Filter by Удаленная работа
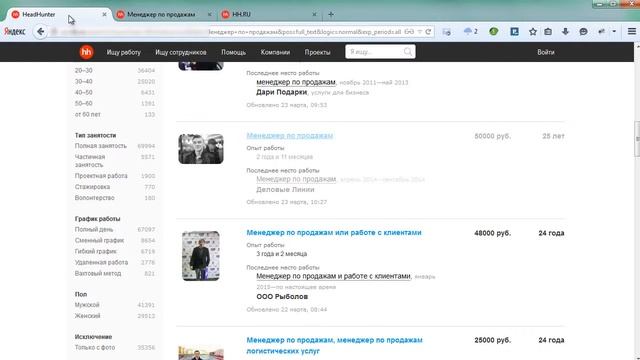Image resolution: width=640 pixels, height=360 pixels. (101, 263)
